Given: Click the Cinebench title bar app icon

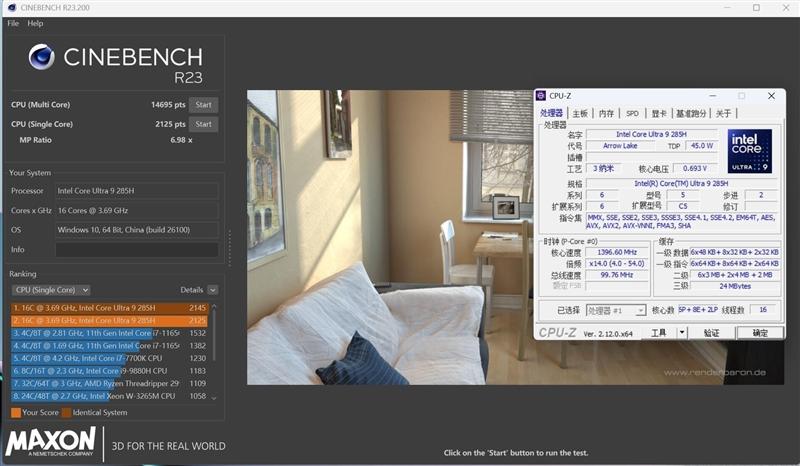Looking at the screenshot, I should pos(7,6).
